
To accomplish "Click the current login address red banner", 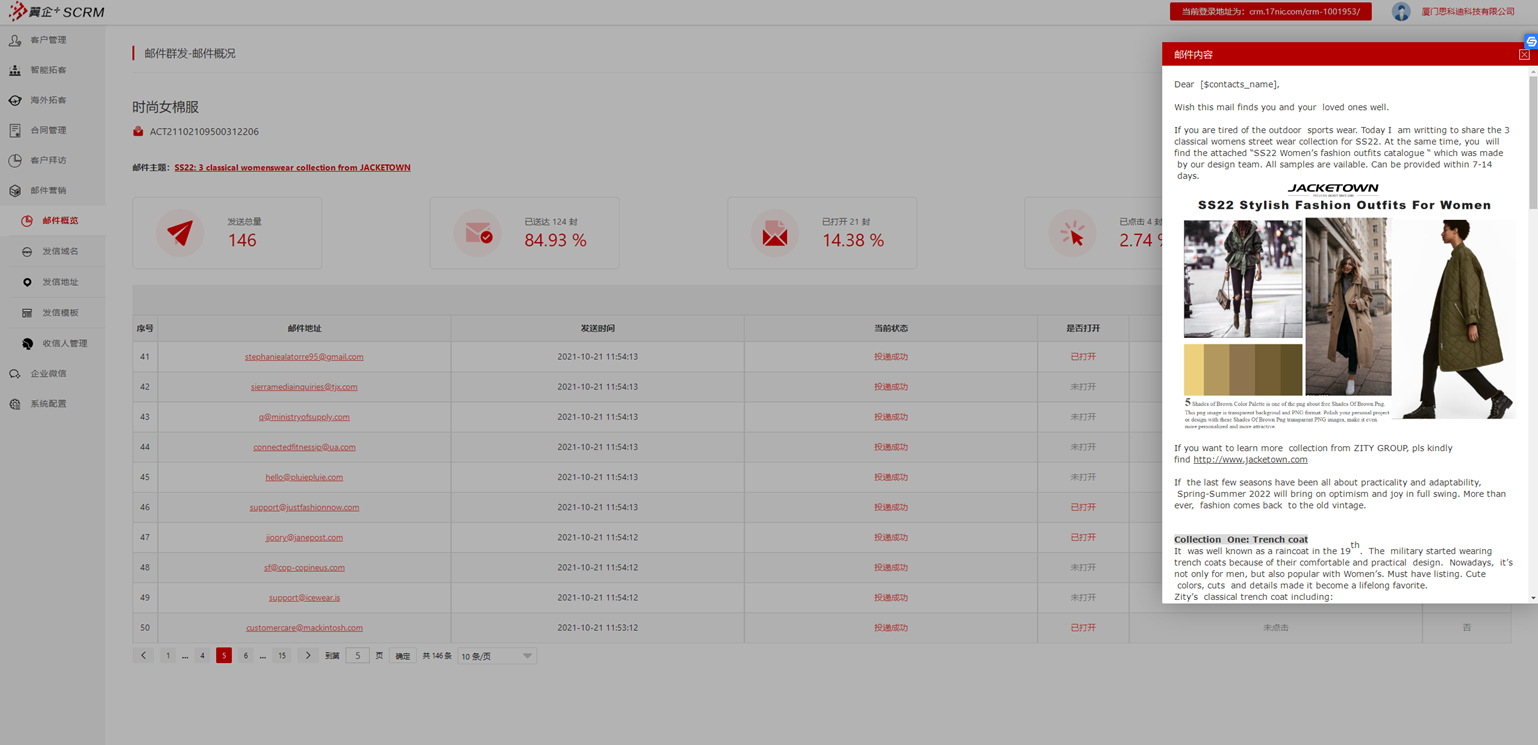I will tap(1270, 12).
